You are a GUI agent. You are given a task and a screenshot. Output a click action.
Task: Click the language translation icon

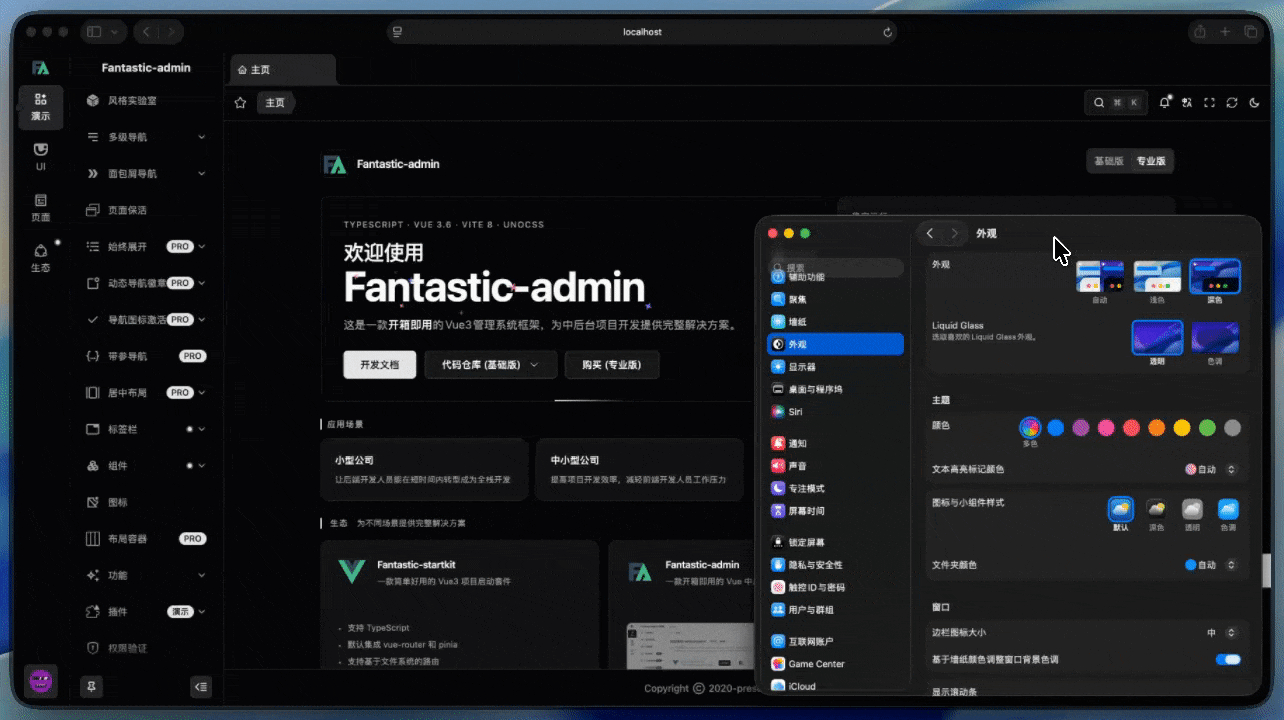click(x=1187, y=103)
